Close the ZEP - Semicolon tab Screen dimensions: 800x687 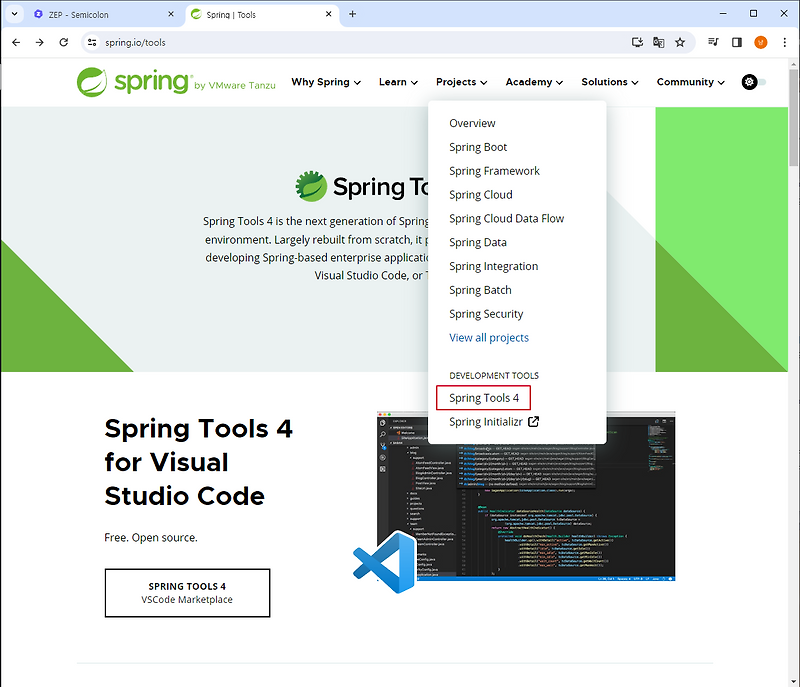pos(171,14)
